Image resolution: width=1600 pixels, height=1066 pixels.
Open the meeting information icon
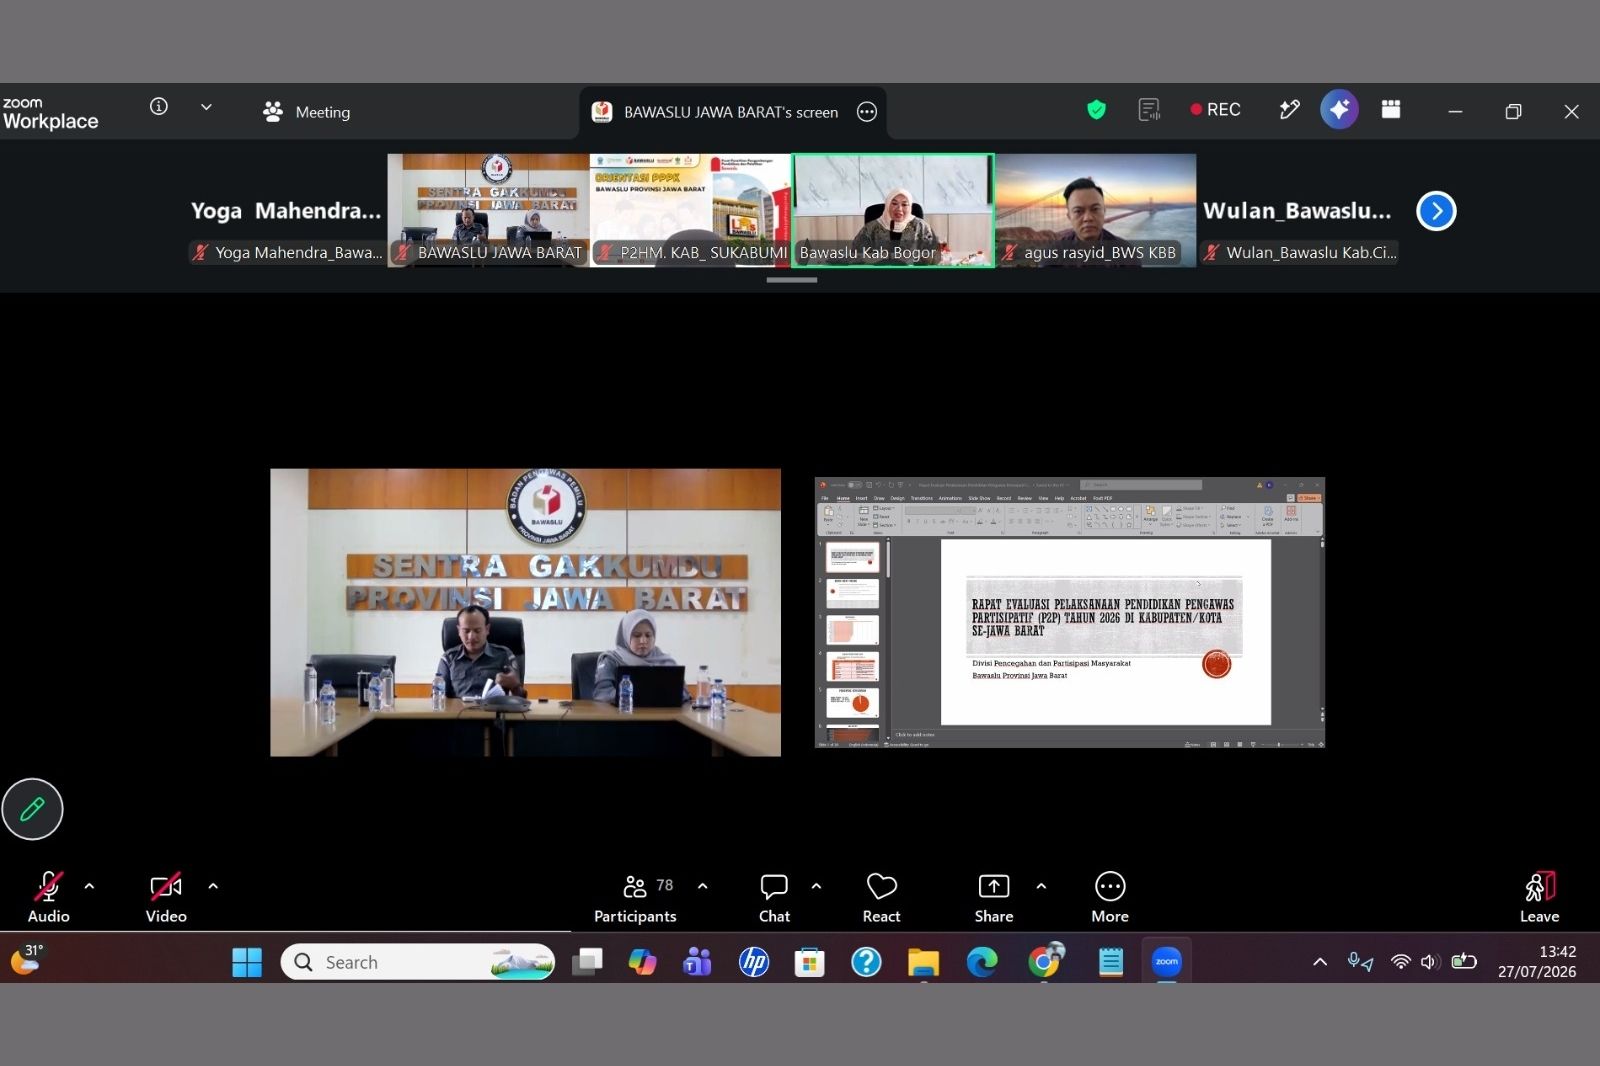coord(158,107)
